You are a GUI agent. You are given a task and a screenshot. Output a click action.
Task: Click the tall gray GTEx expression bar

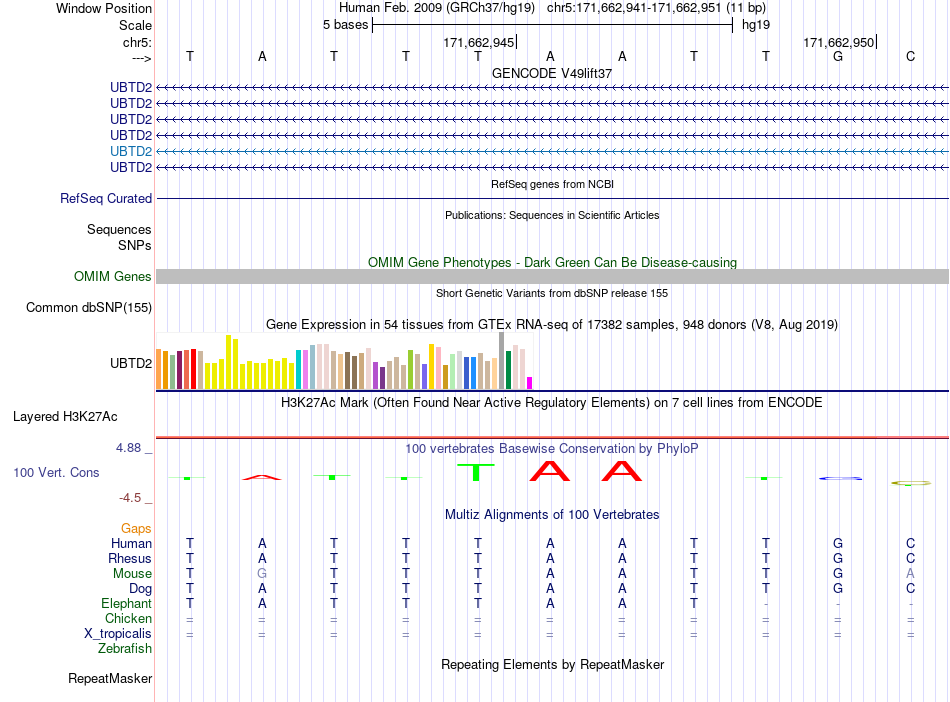pos(502,360)
